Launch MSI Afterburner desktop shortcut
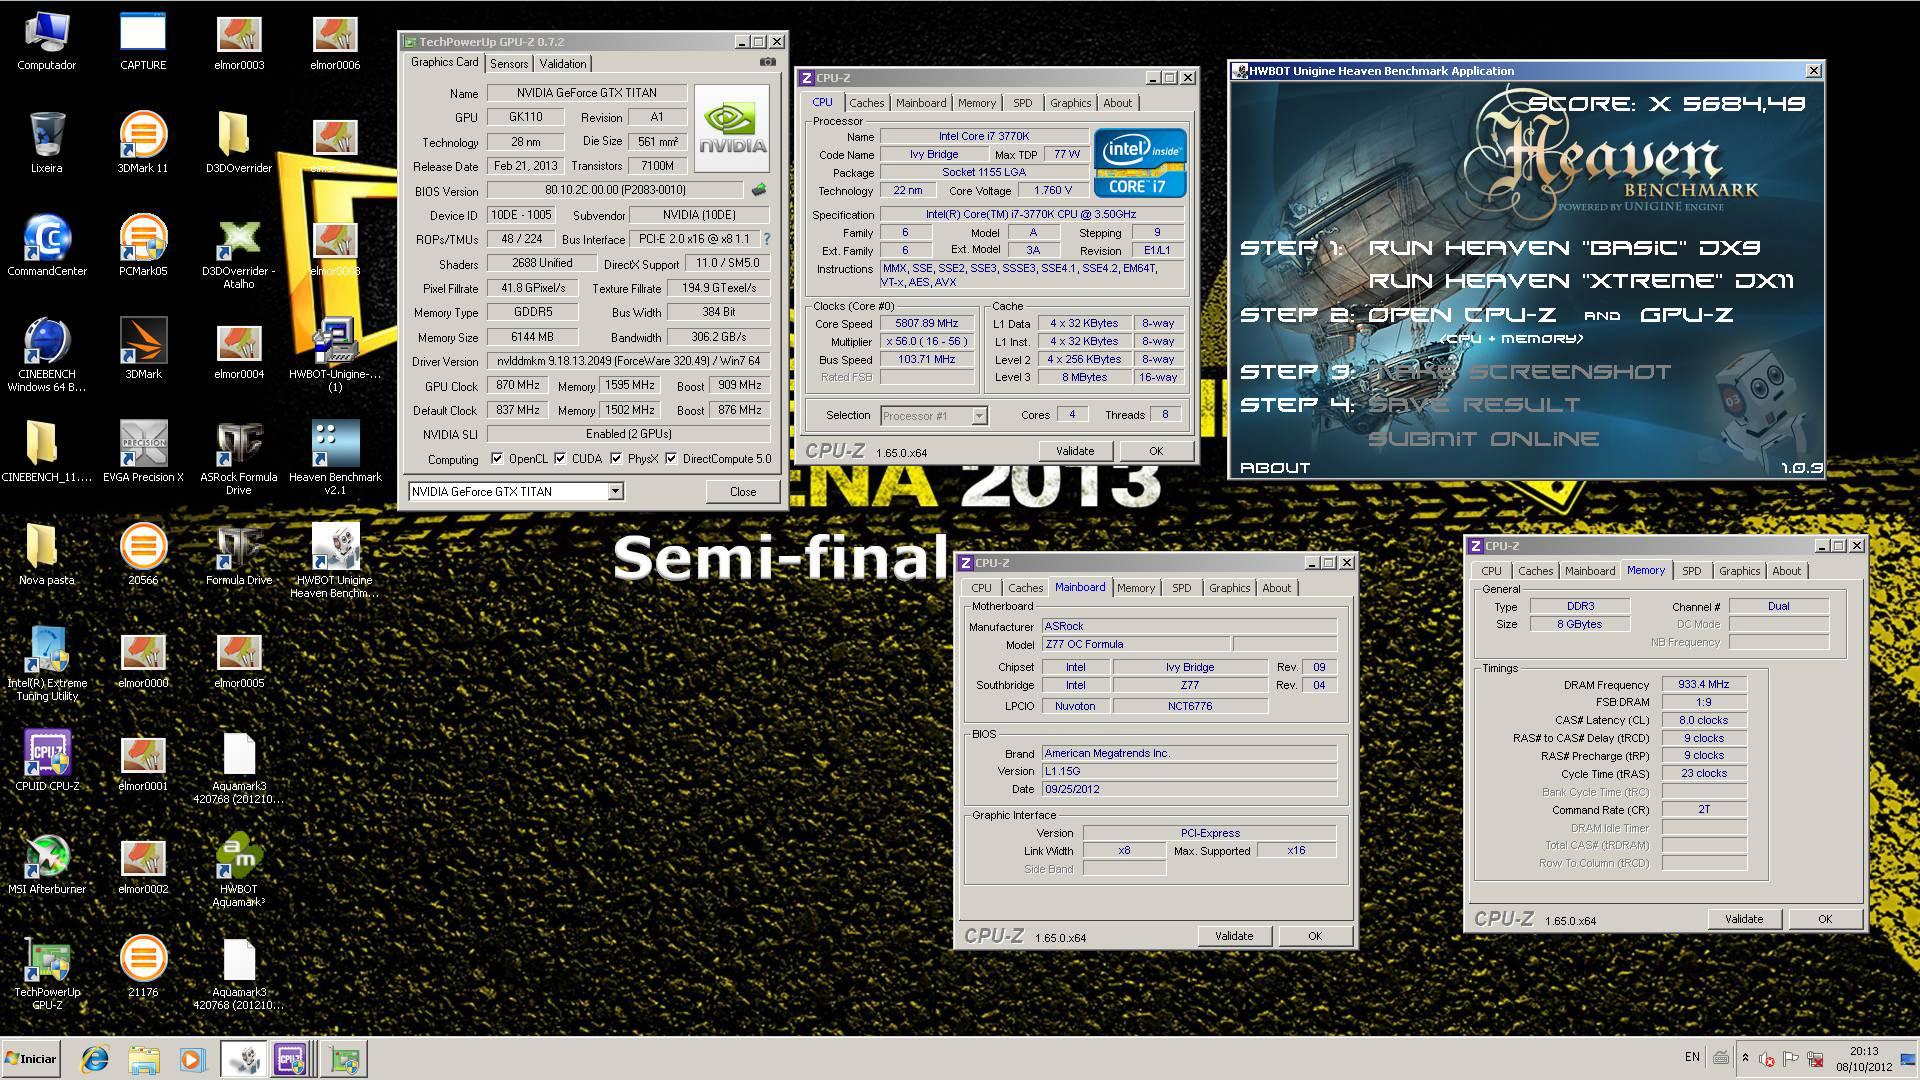Screen dimensions: 1920x1080 46,864
